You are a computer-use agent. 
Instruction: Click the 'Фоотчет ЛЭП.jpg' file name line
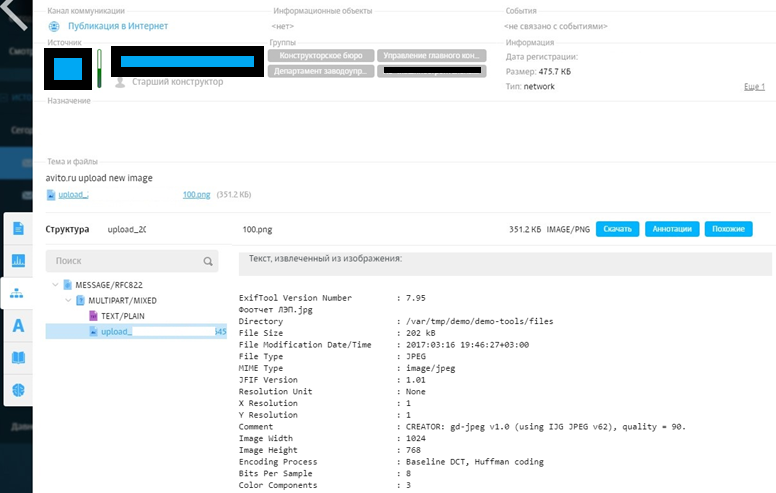(276, 309)
